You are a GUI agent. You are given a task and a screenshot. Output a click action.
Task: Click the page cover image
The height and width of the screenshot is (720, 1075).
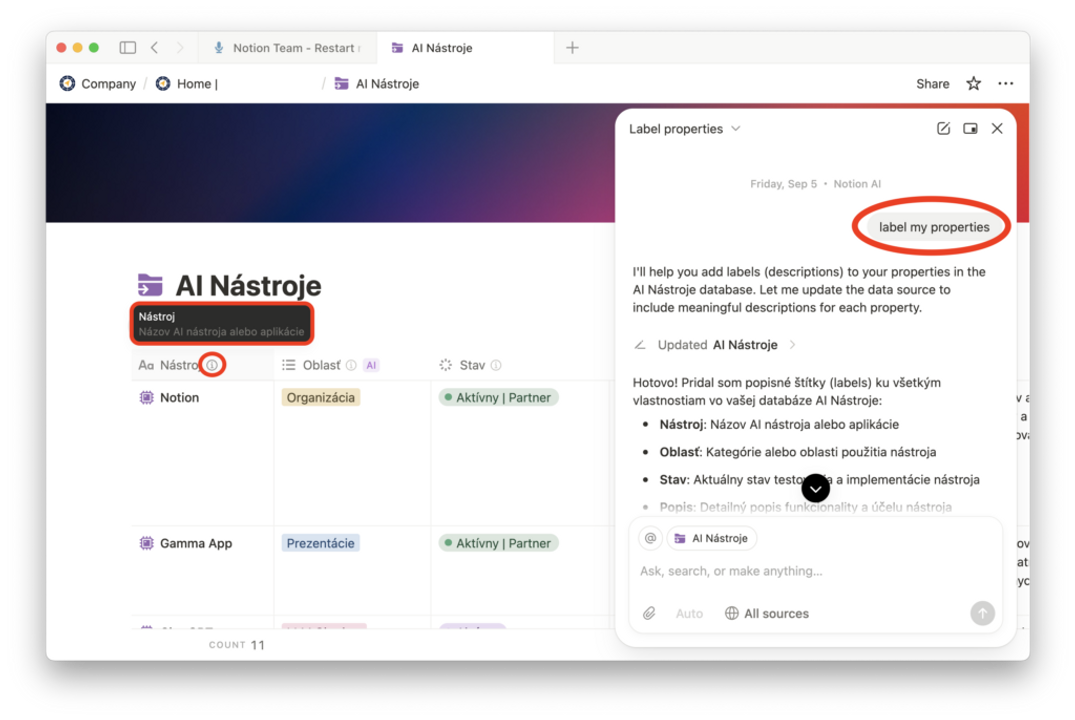point(329,163)
